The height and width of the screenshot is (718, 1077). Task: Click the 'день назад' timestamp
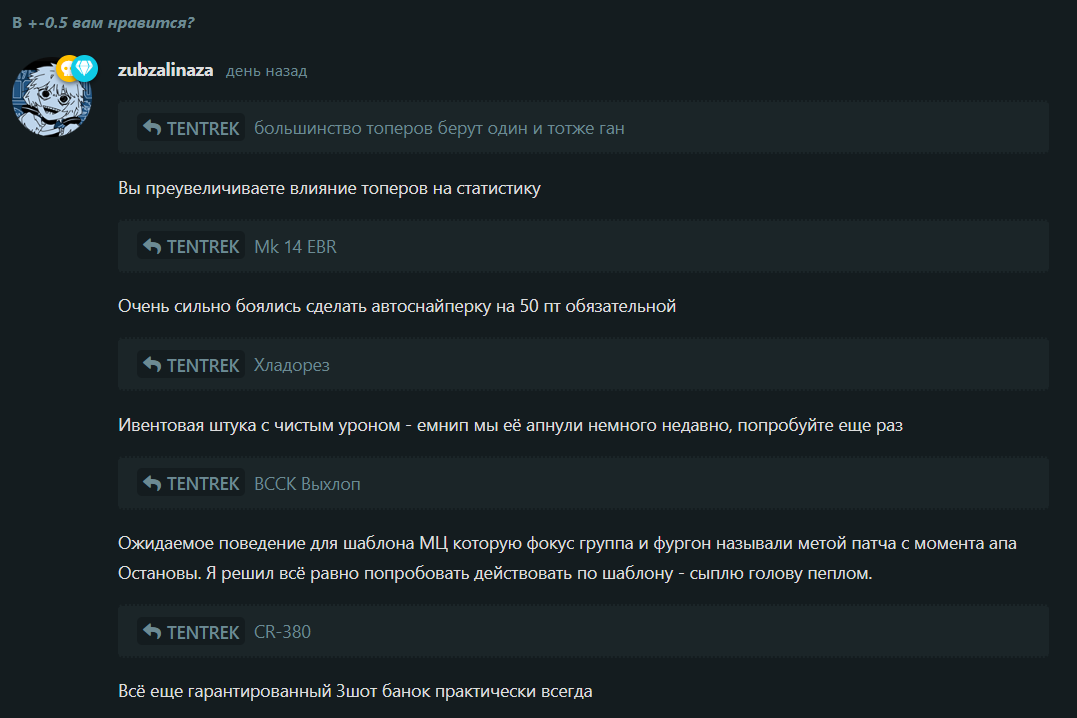click(x=267, y=71)
